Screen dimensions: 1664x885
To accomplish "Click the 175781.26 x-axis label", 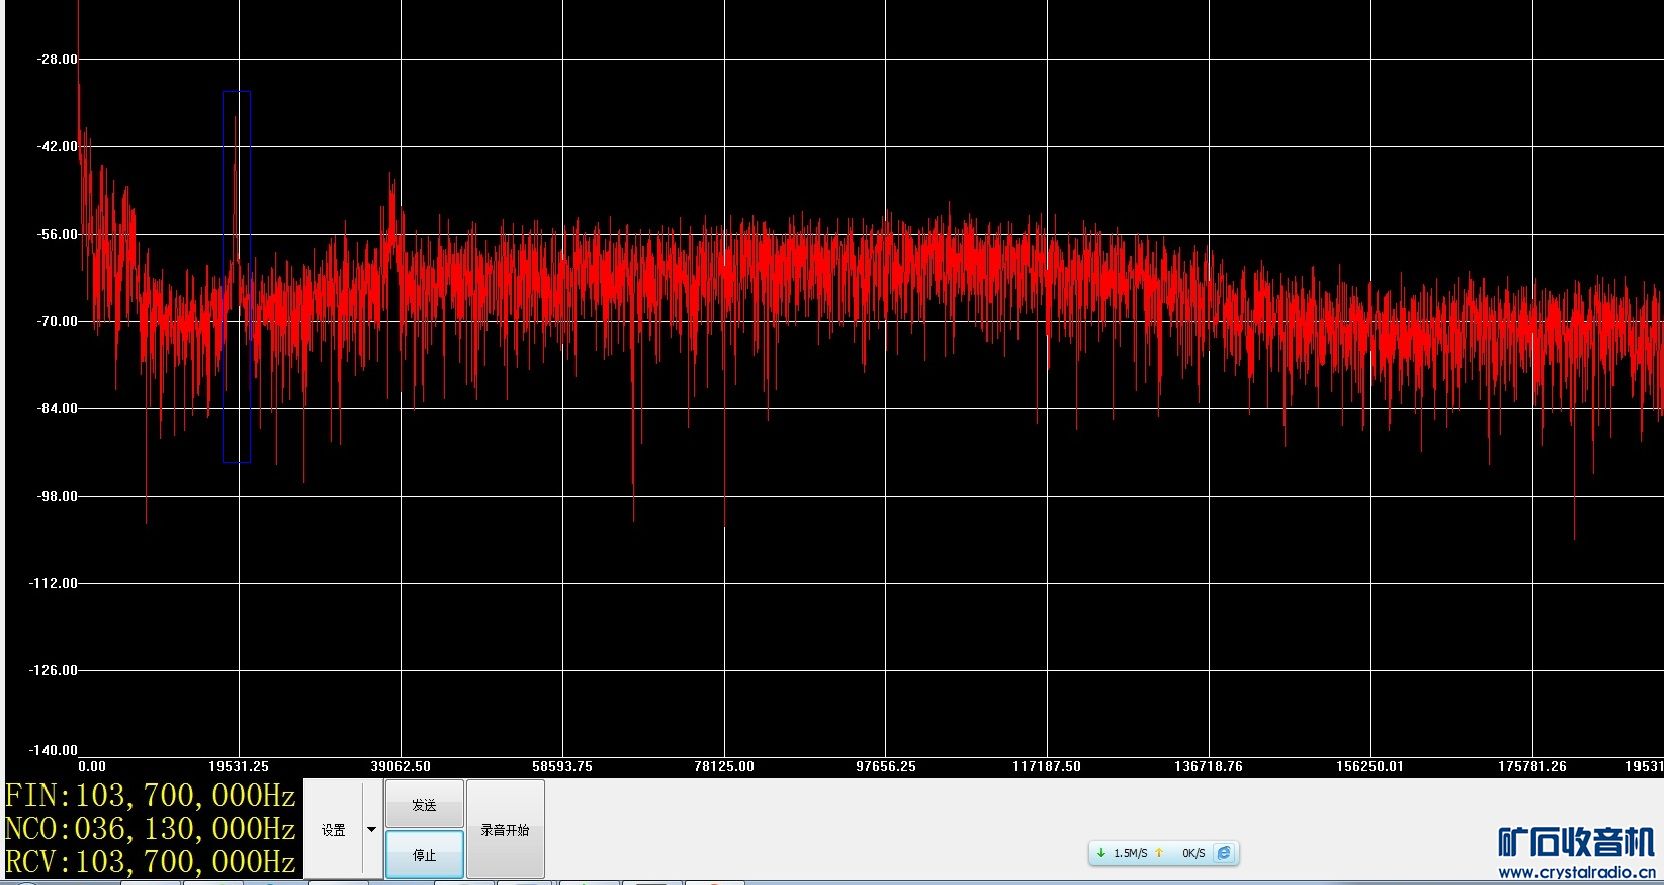I will tap(1532, 766).
